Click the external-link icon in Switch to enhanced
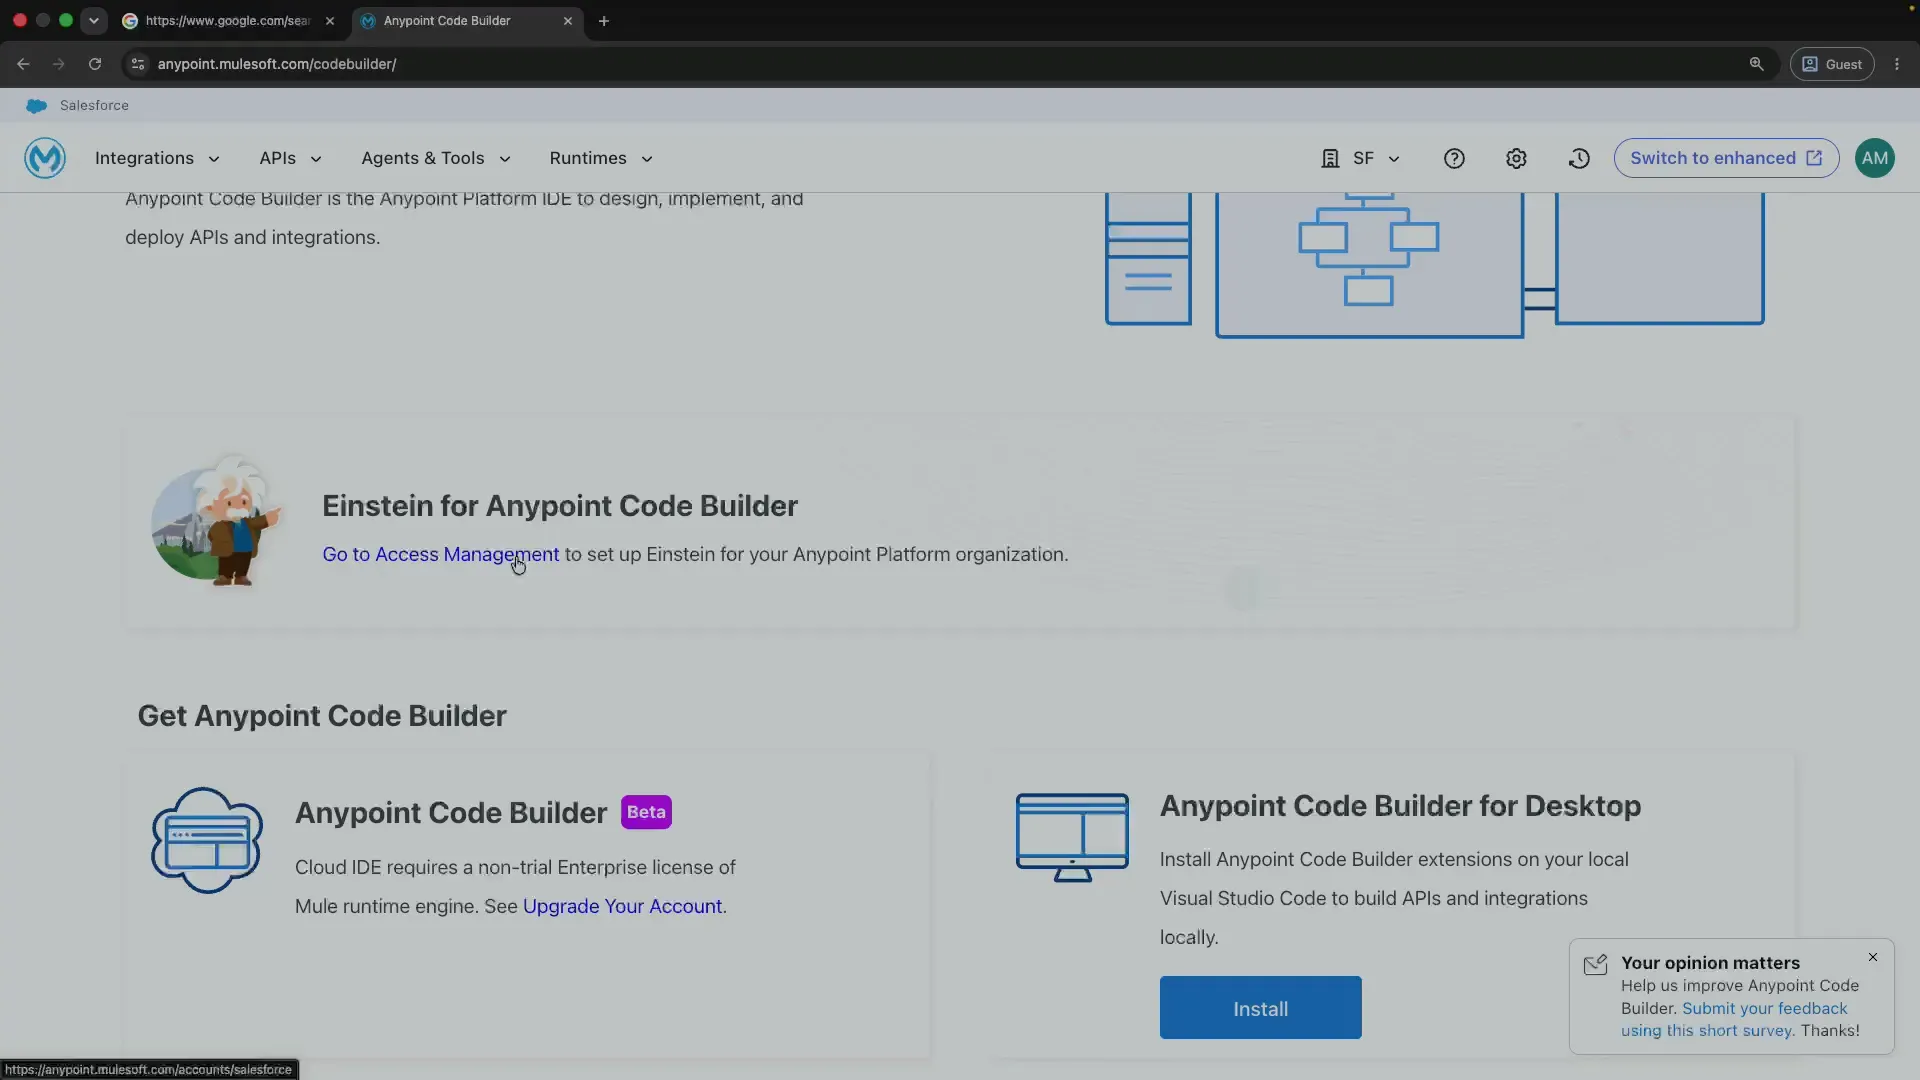The height and width of the screenshot is (1080, 1920). pos(1814,158)
